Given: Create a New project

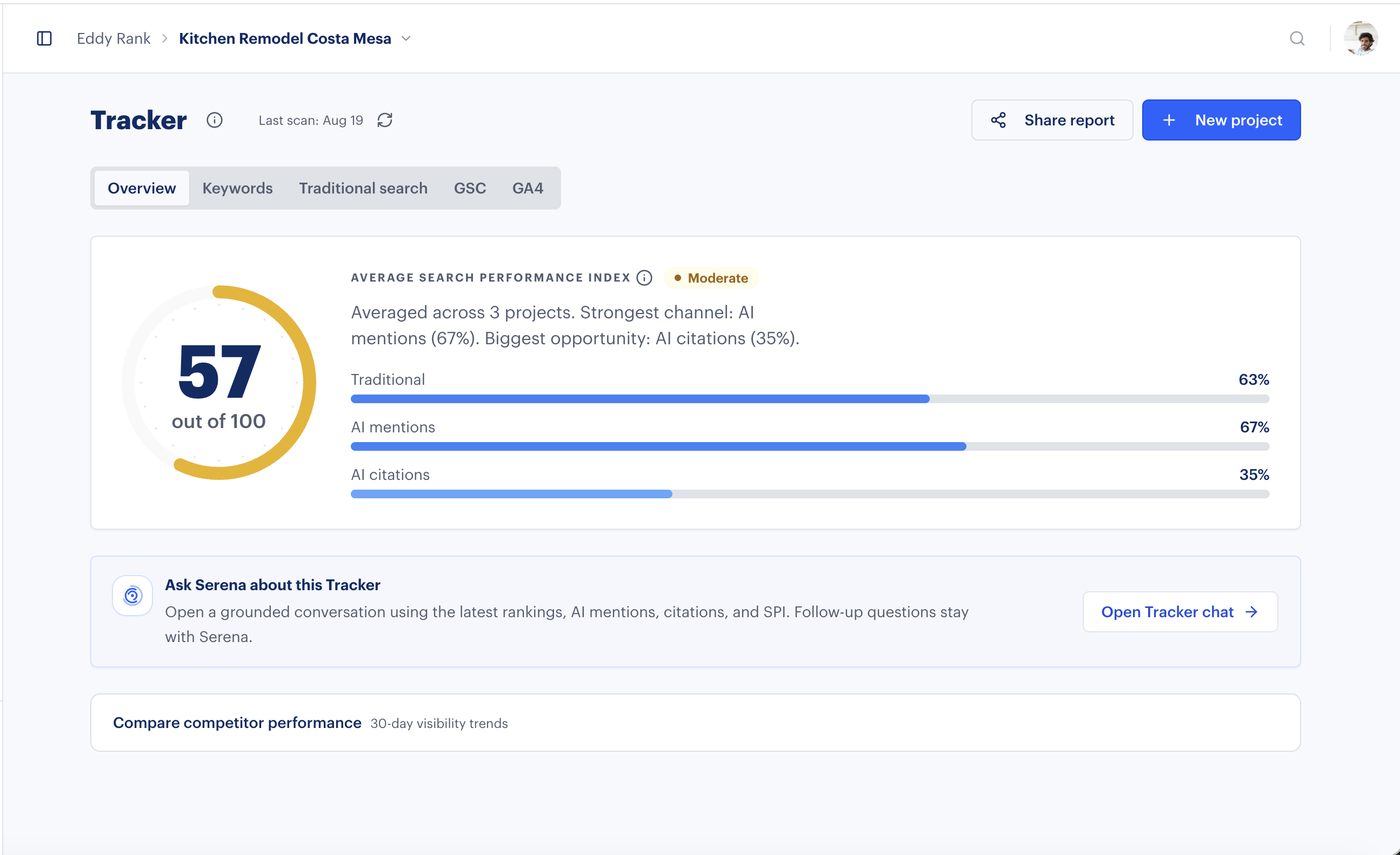Looking at the screenshot, I should click(x=1221, y=120).
